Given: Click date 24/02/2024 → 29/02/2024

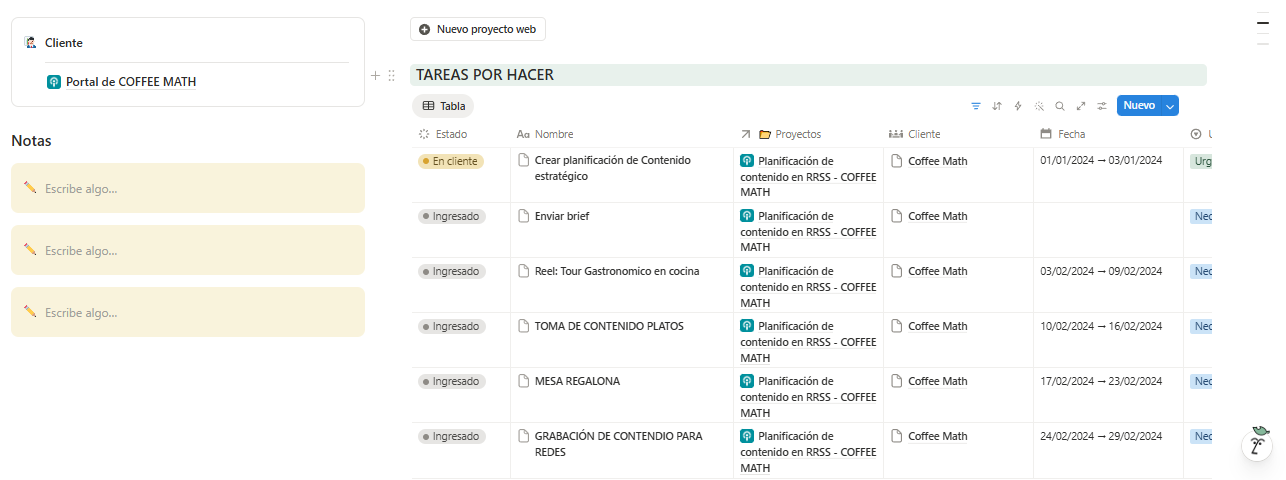Looking at the screenshot, I should coord(1101,436).
